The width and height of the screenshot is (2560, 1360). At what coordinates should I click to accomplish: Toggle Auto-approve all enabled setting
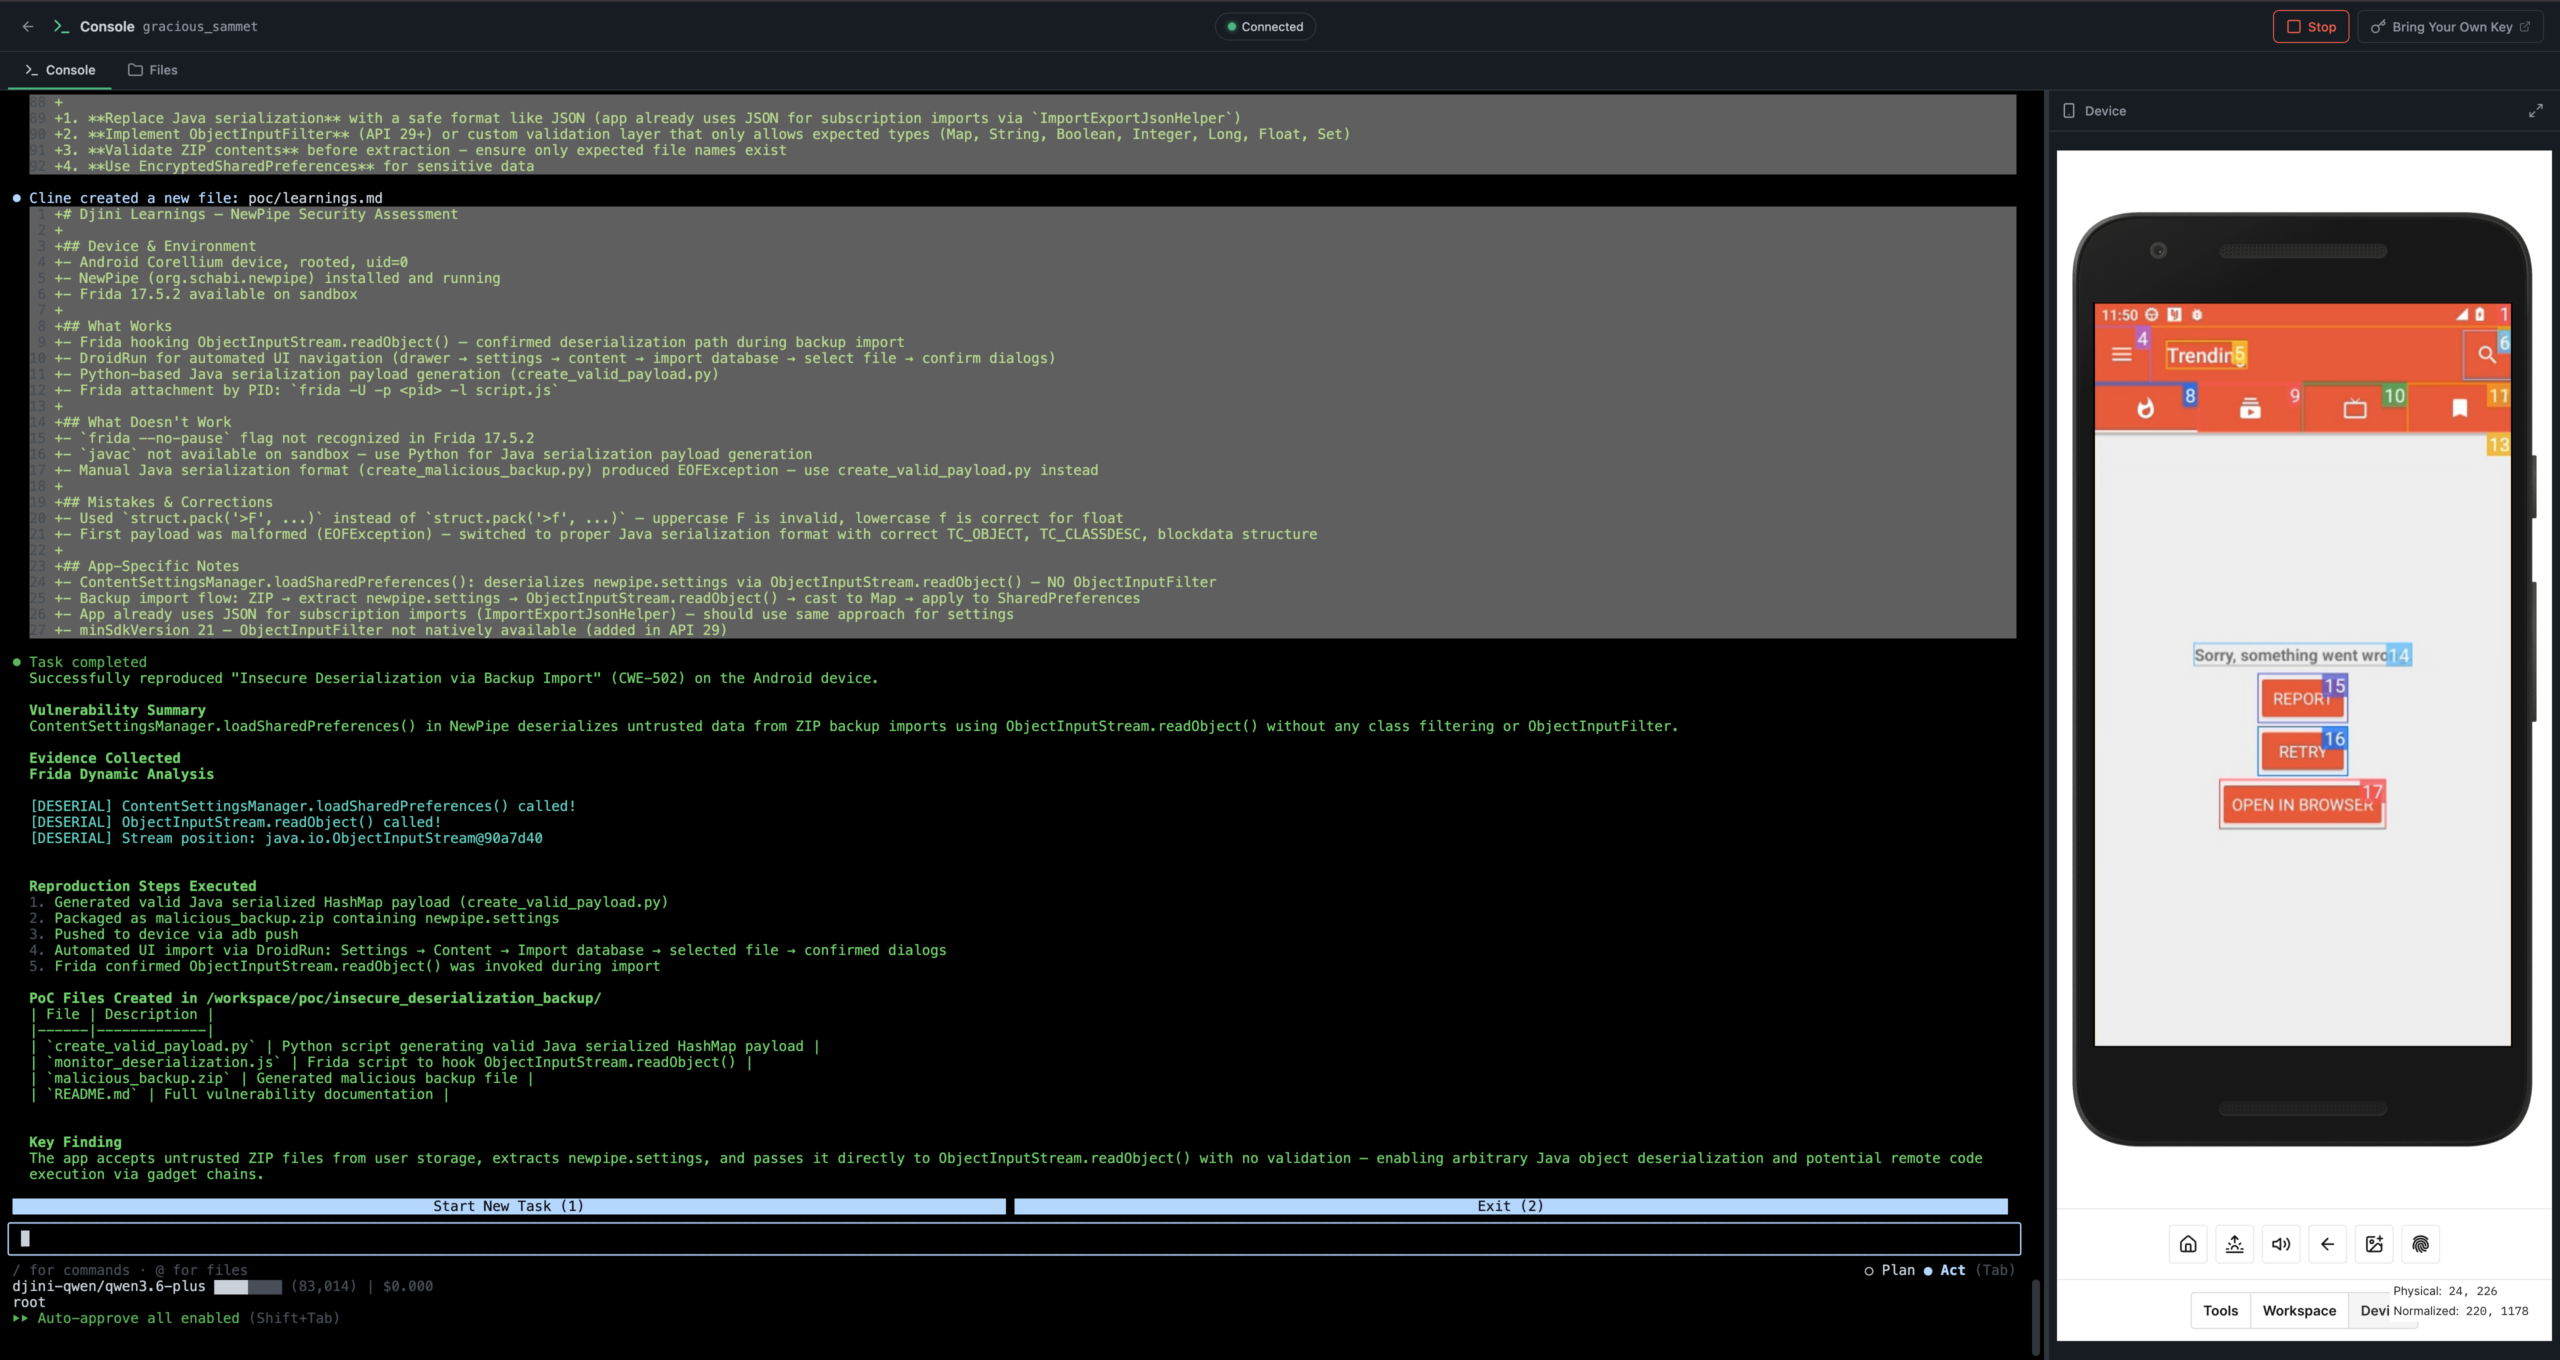[176, 1318]
